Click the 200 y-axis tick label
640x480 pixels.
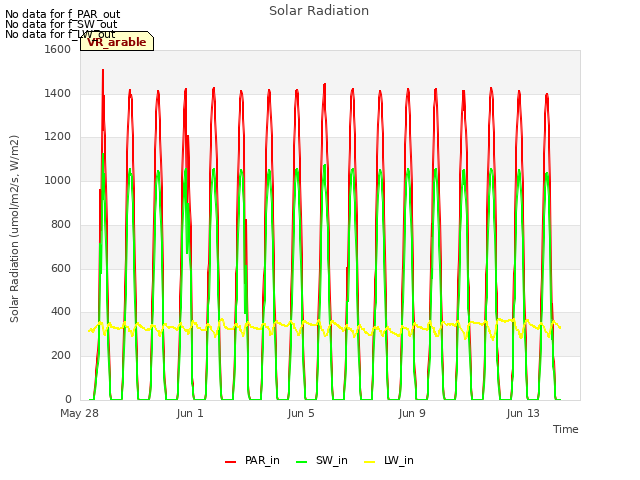pos(61,356)
